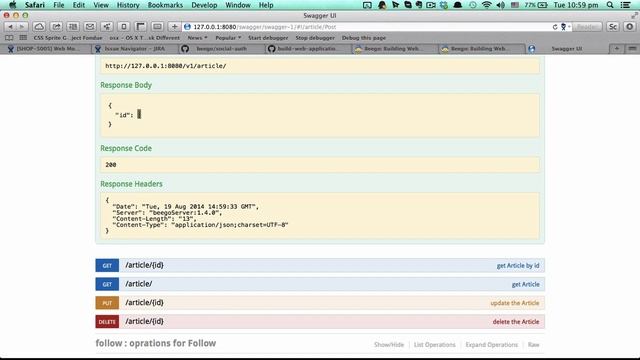Image resolution: width=640 pixels, height=360 pixels.
Task: Expand GET /article/{id} operation
Action: point(320,265)
